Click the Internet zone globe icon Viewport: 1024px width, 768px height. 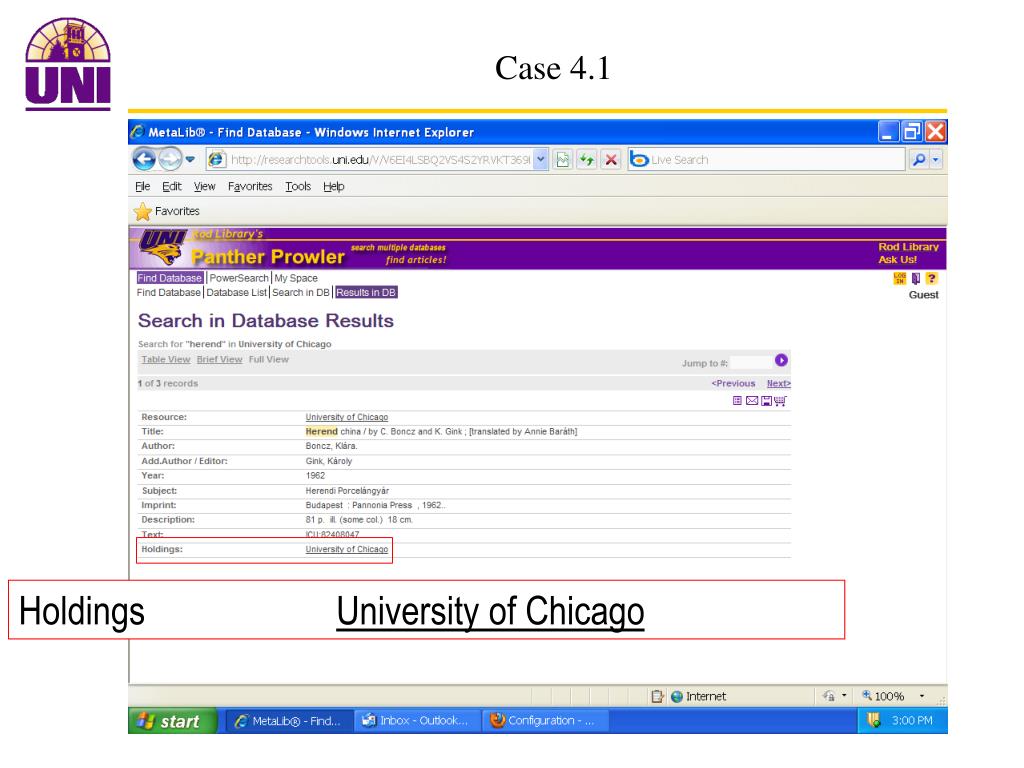click(677, 696)
